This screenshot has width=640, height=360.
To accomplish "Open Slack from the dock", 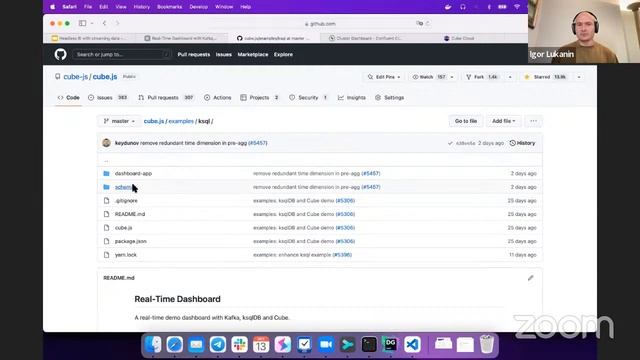I will tap(240, 344).
